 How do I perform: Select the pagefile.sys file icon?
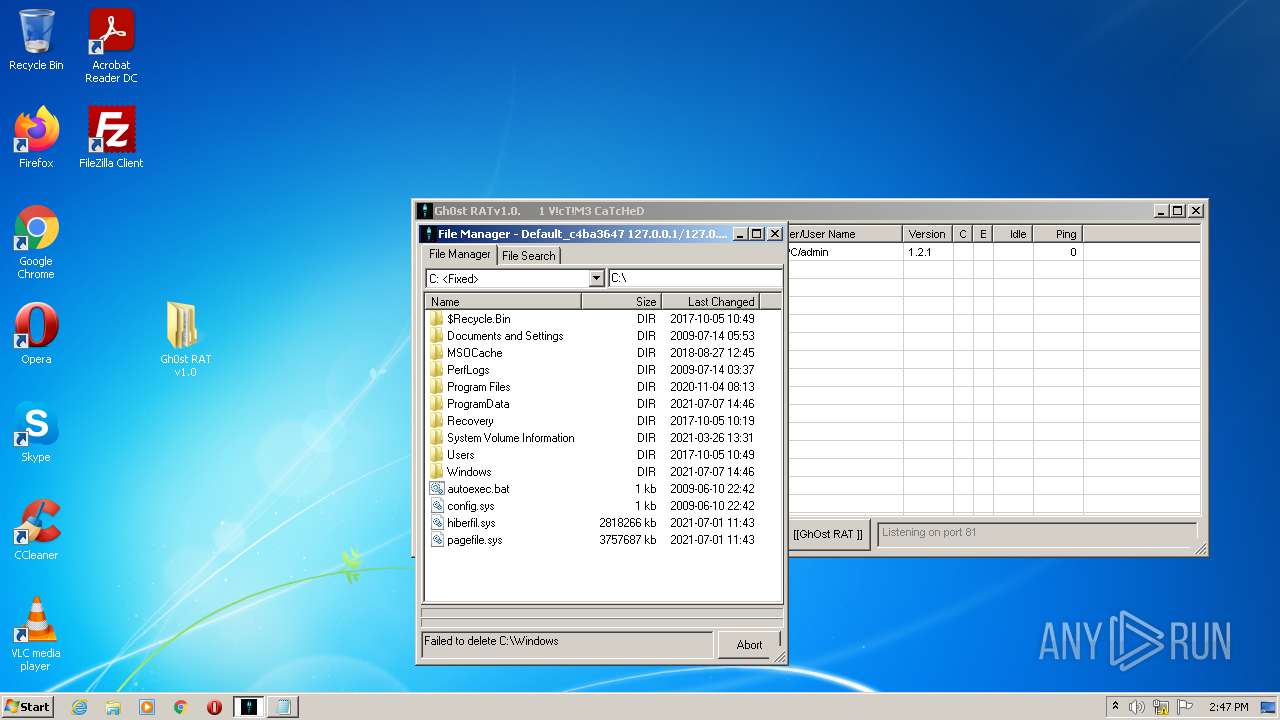(437, 540)
